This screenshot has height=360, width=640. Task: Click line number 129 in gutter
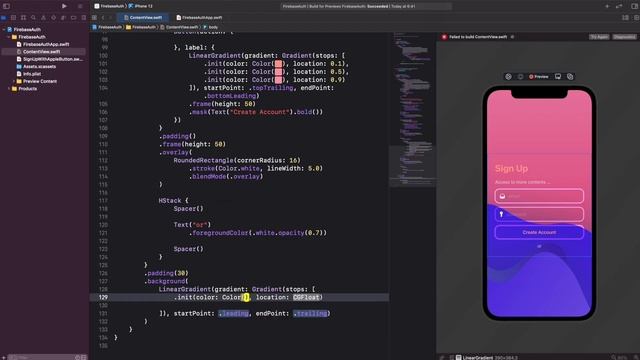(103, 297)
